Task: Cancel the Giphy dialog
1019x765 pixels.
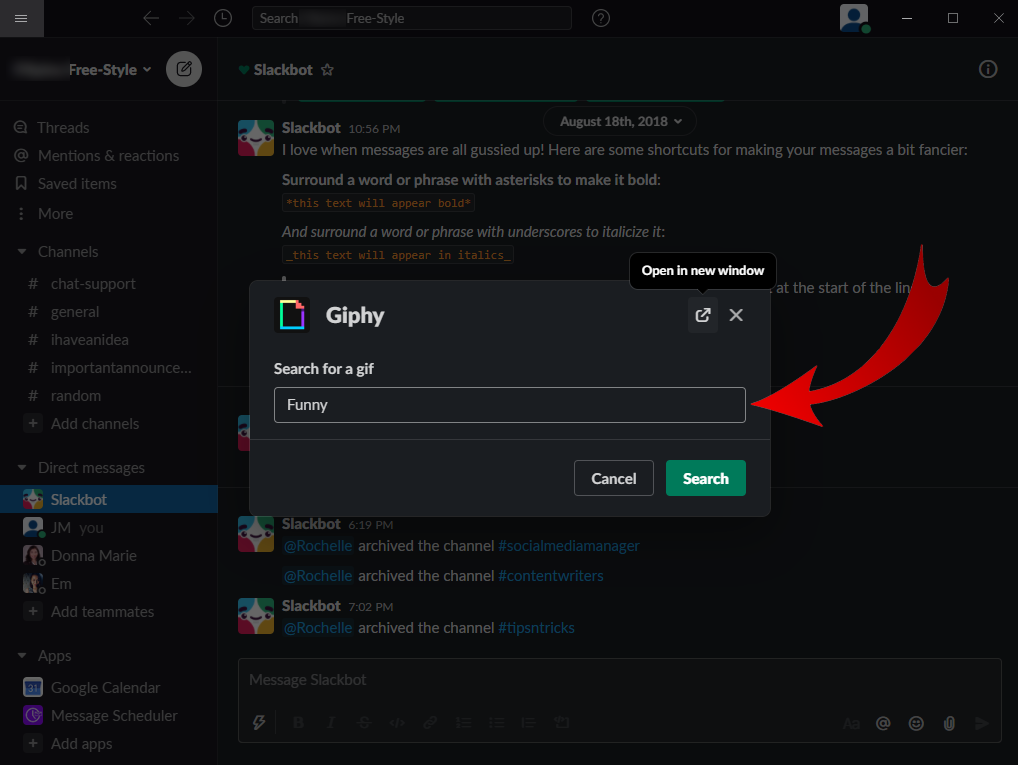Action: (613, 478)
